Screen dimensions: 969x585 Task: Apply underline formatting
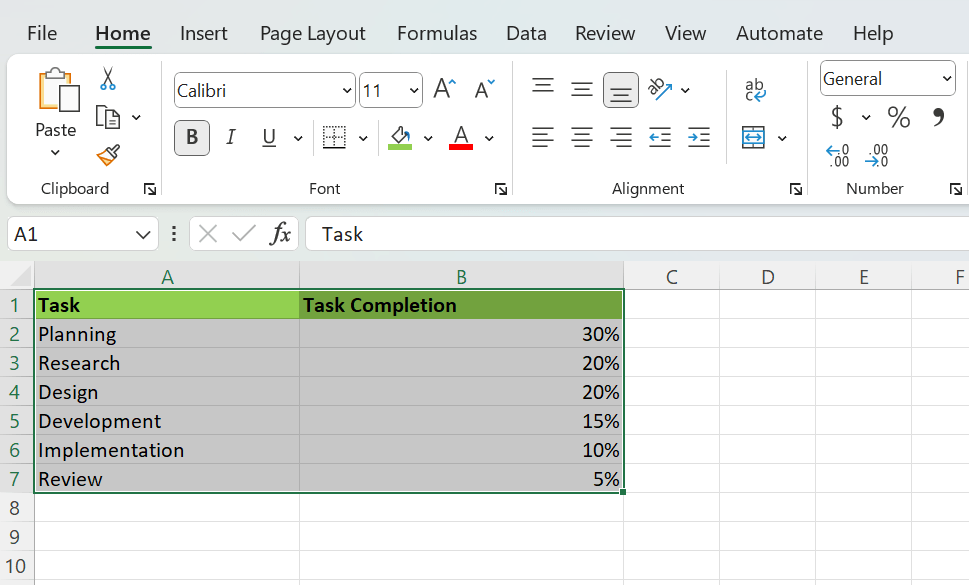point(269,137)
